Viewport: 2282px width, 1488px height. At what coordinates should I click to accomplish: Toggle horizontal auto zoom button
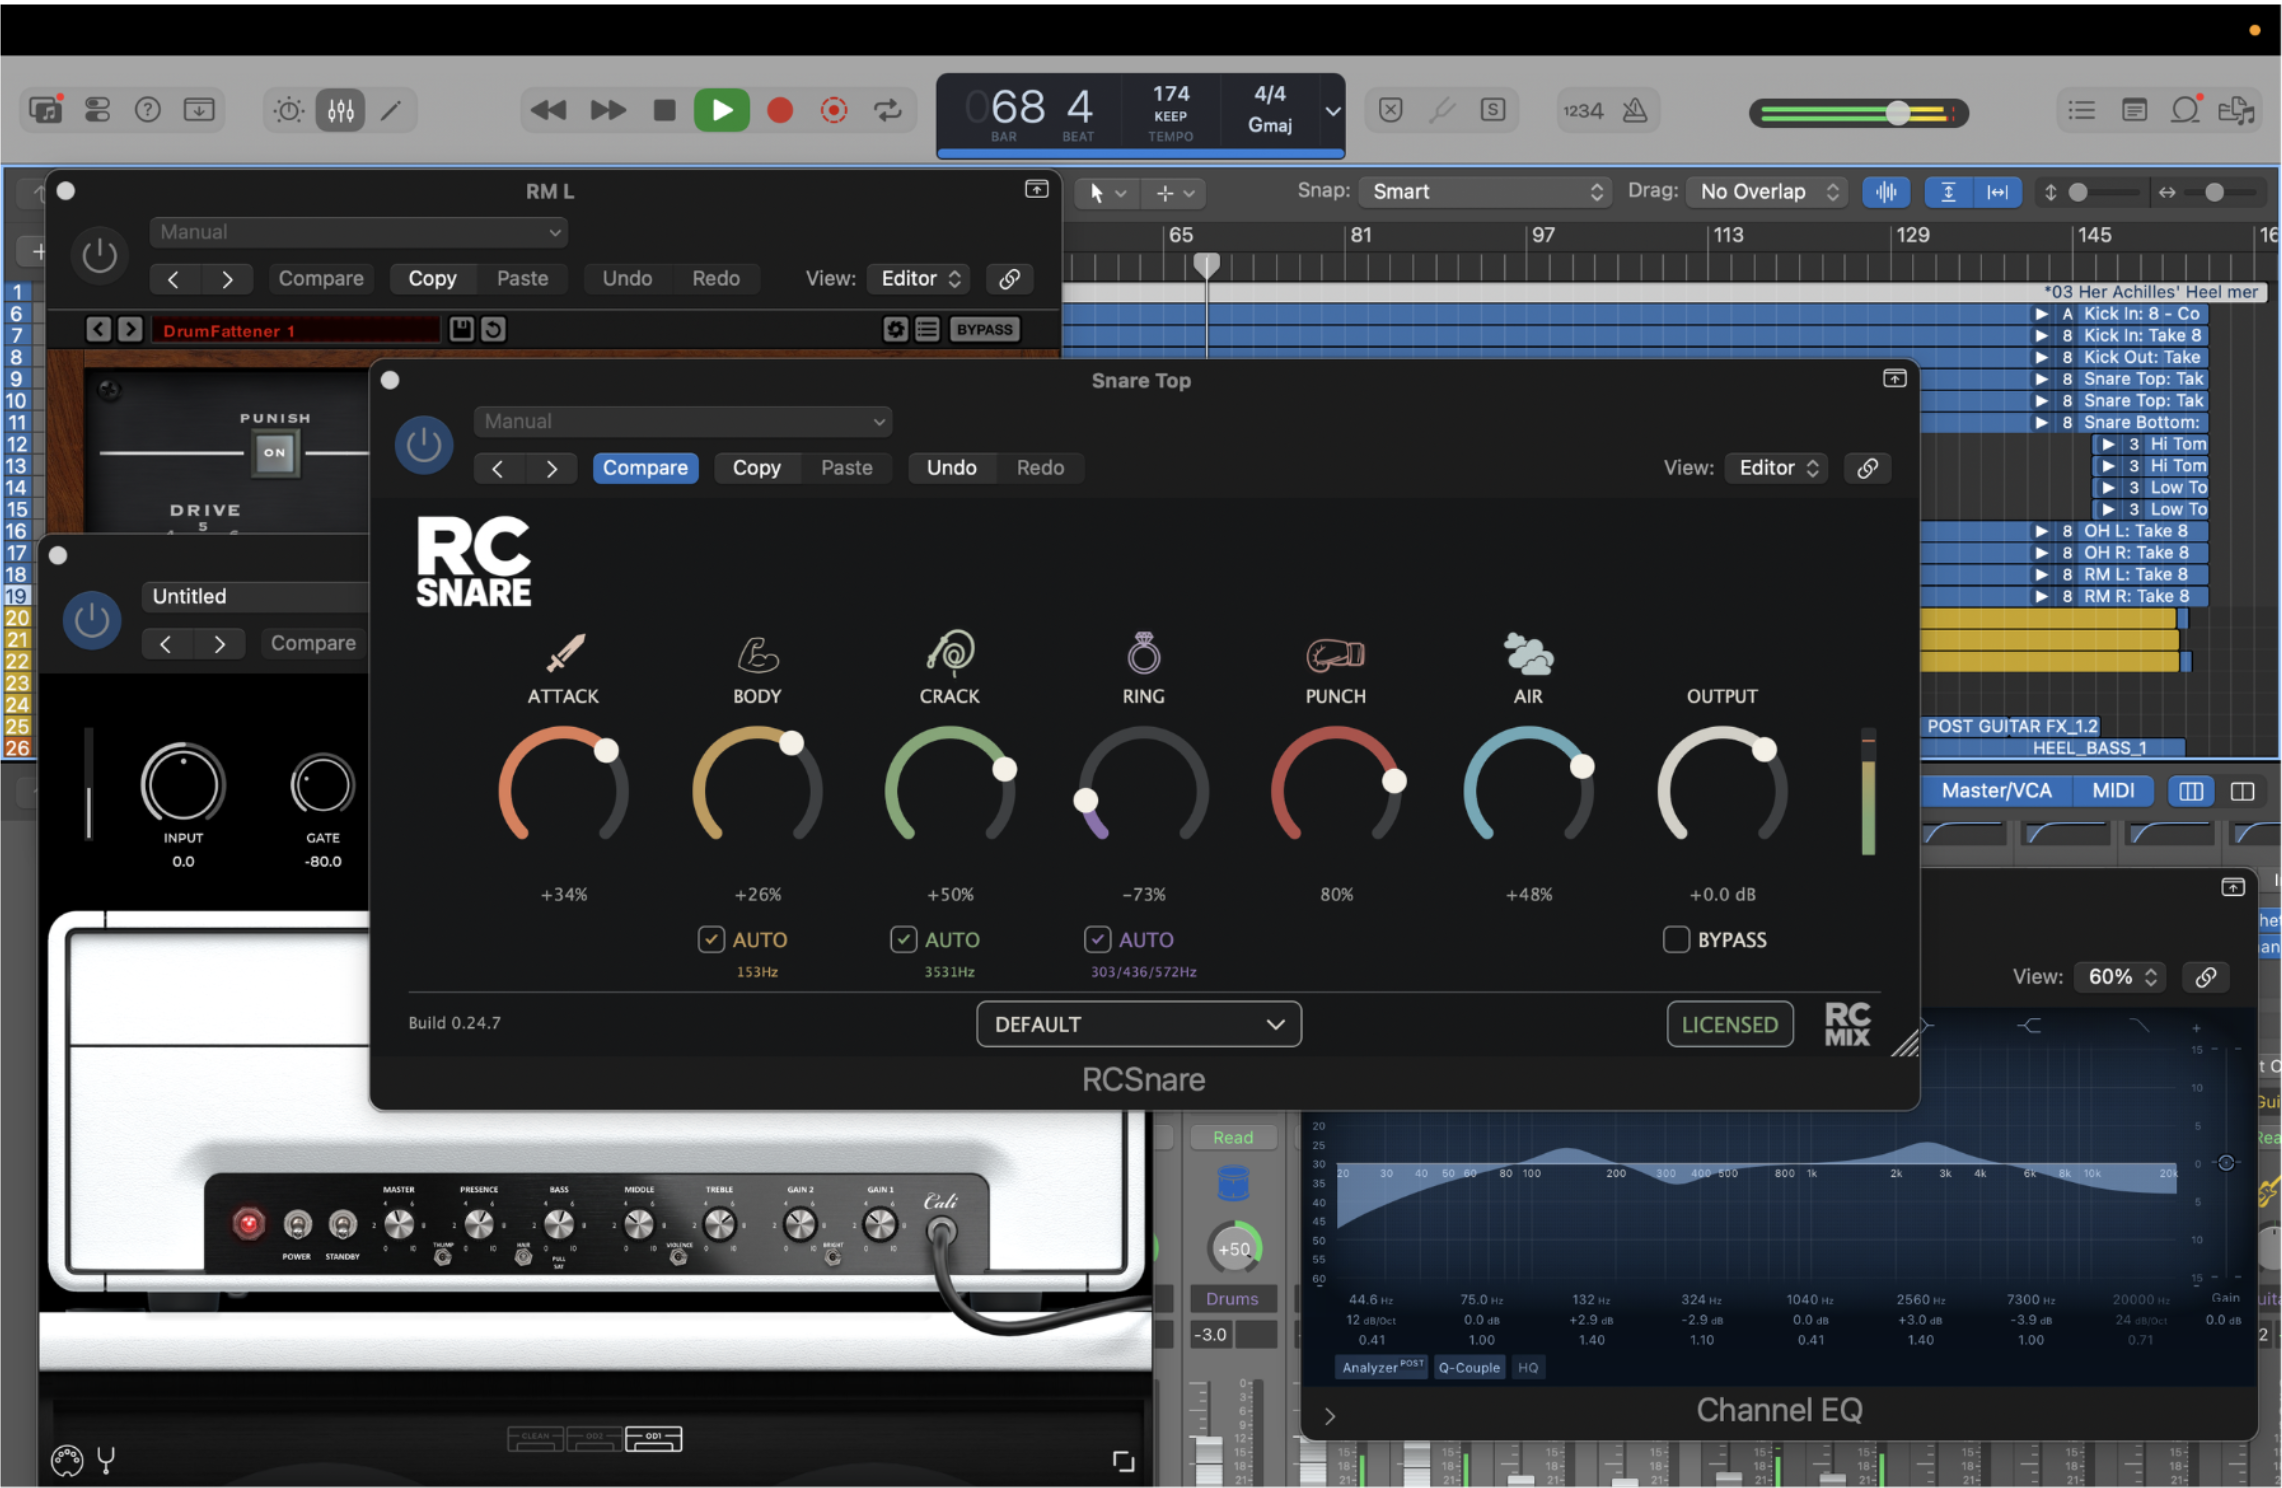click(1997, 192)
